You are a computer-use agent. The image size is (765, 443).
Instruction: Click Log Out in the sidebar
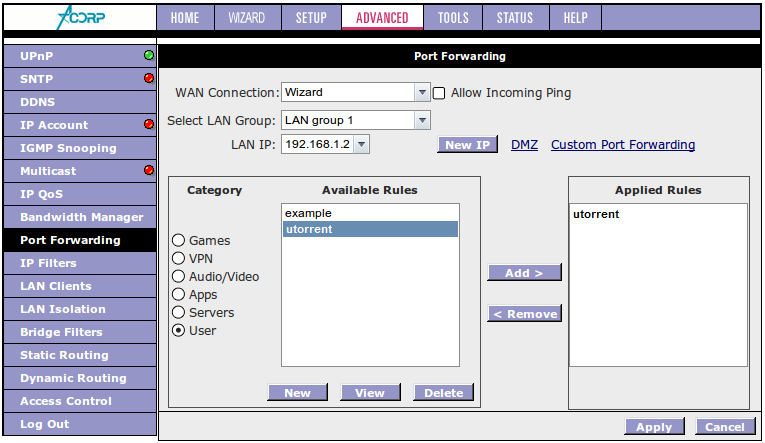[80, 424]
